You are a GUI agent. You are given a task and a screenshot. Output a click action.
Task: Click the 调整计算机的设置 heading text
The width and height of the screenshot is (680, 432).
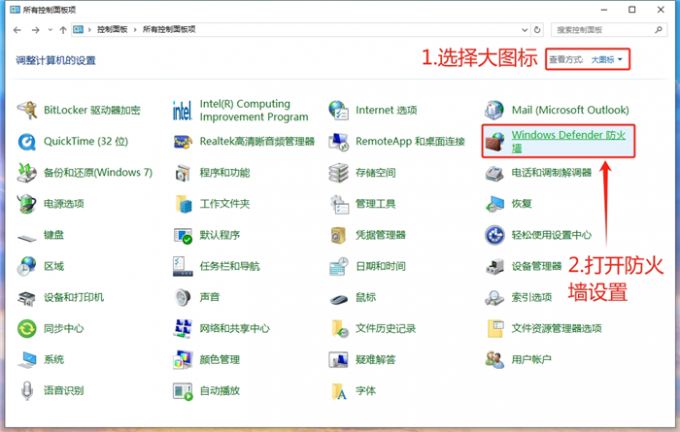(x=56, y=60)
